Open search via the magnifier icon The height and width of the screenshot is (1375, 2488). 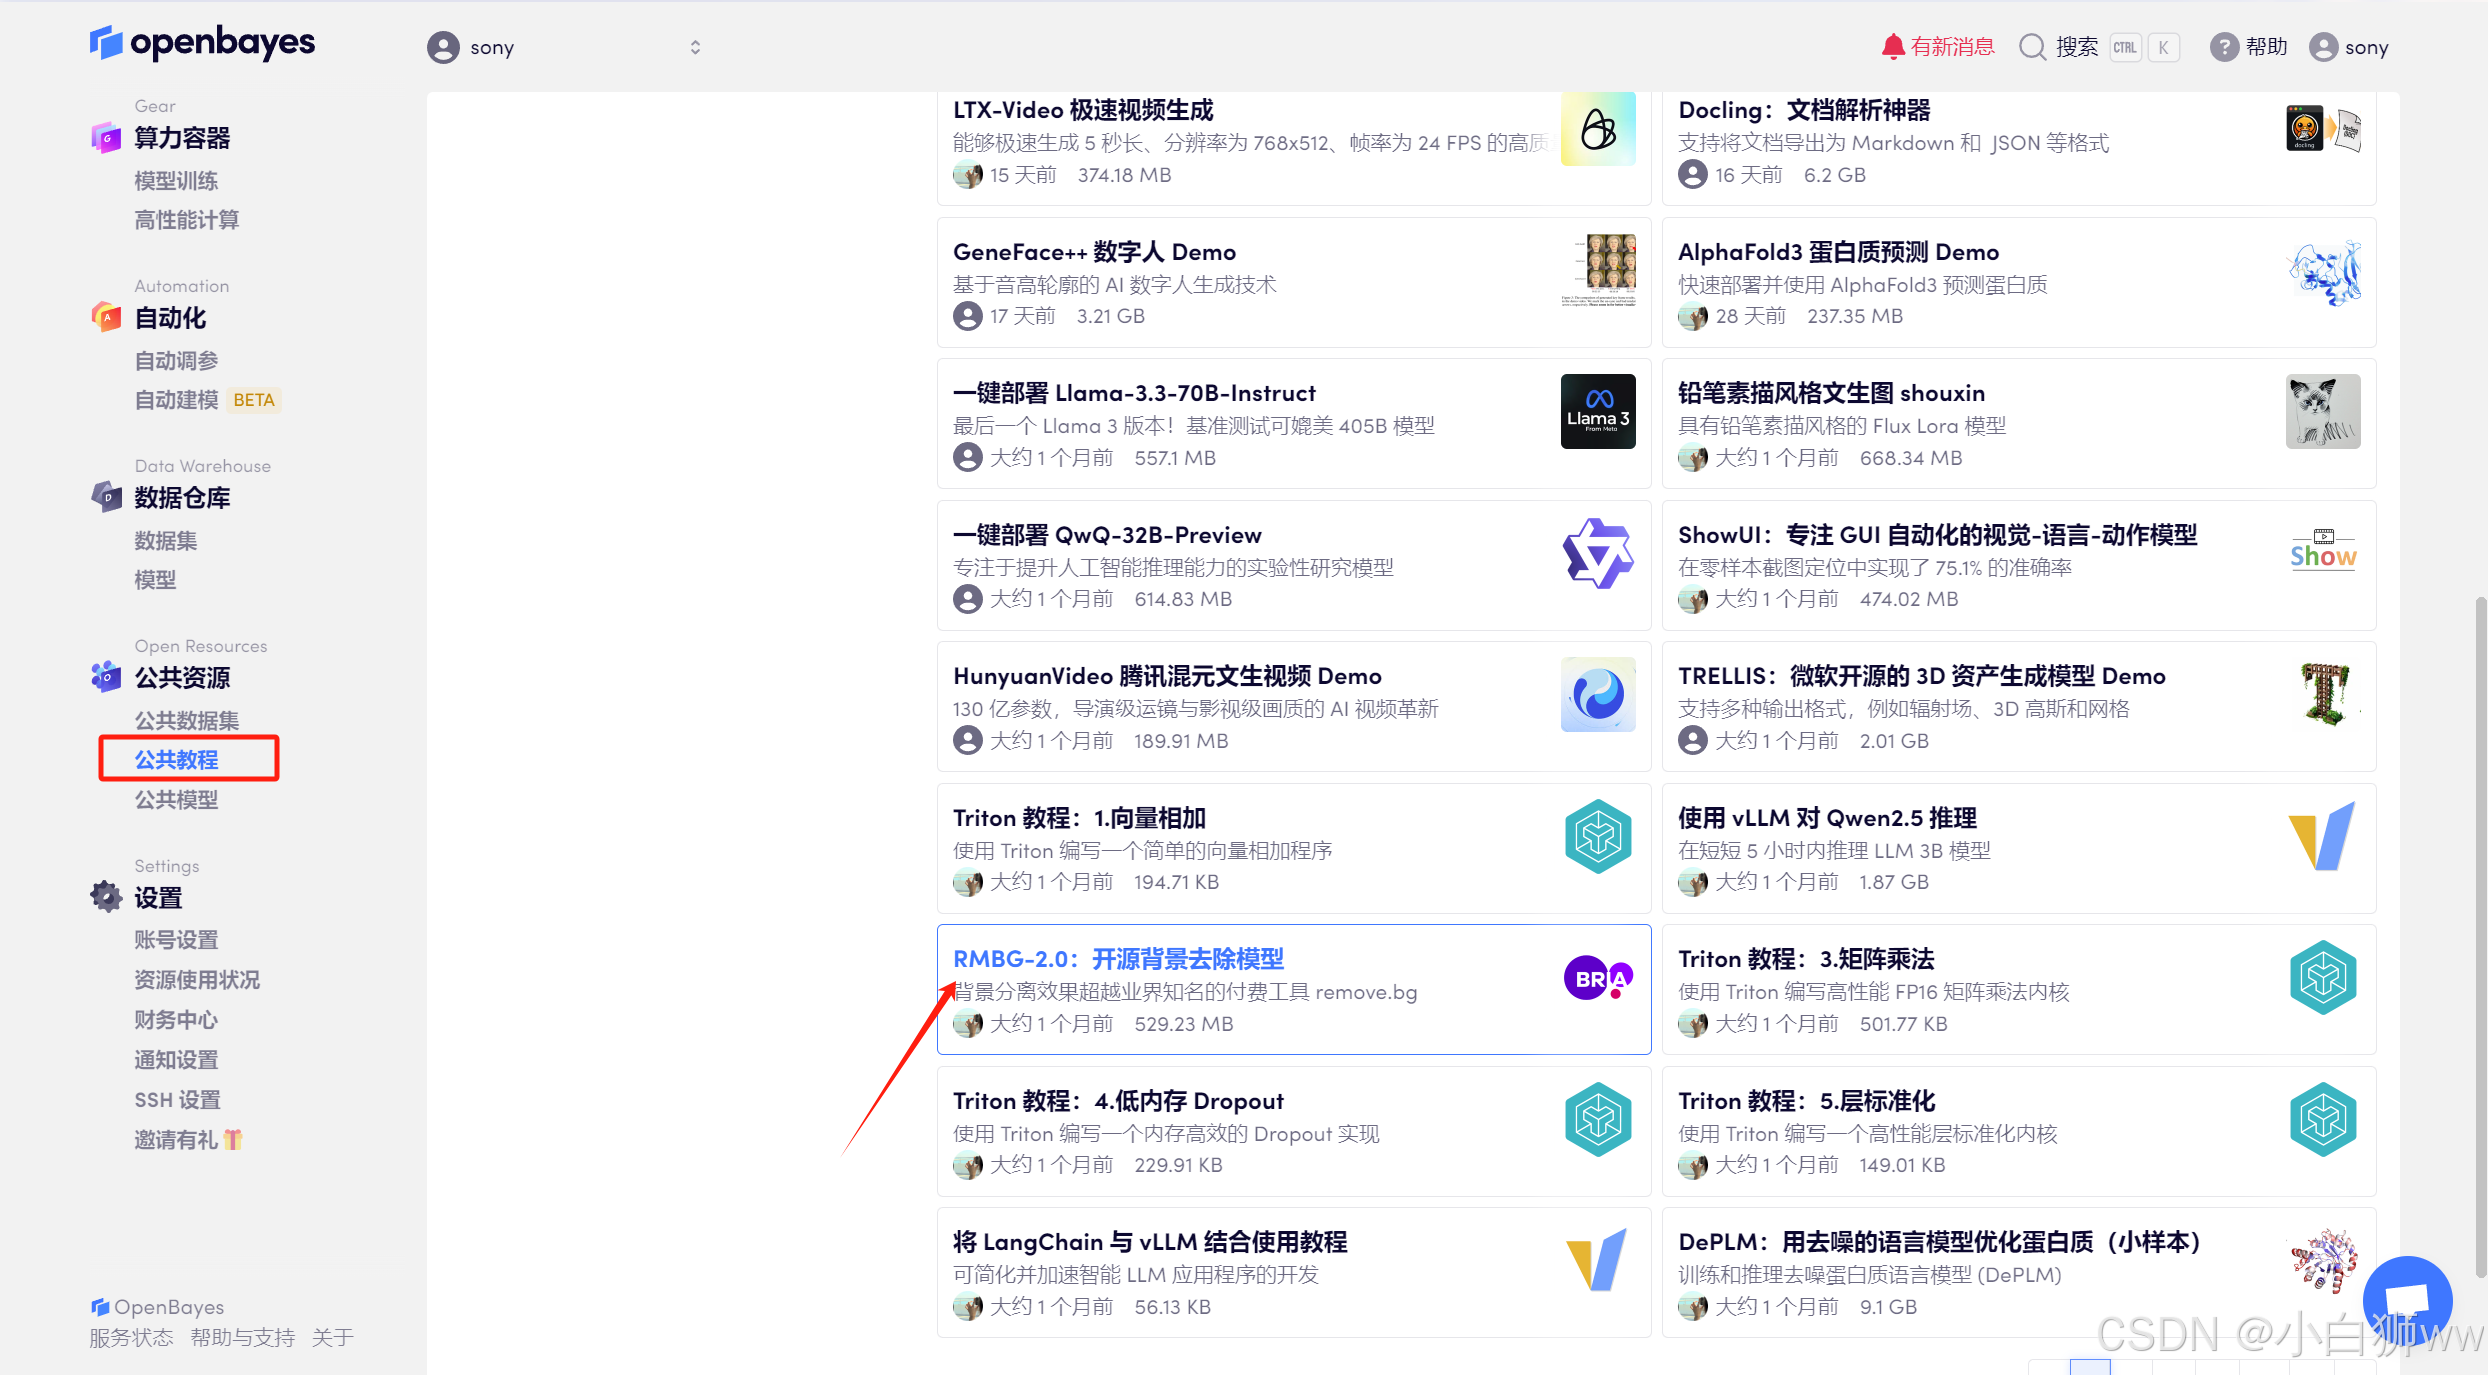[x=2032, y=47]
